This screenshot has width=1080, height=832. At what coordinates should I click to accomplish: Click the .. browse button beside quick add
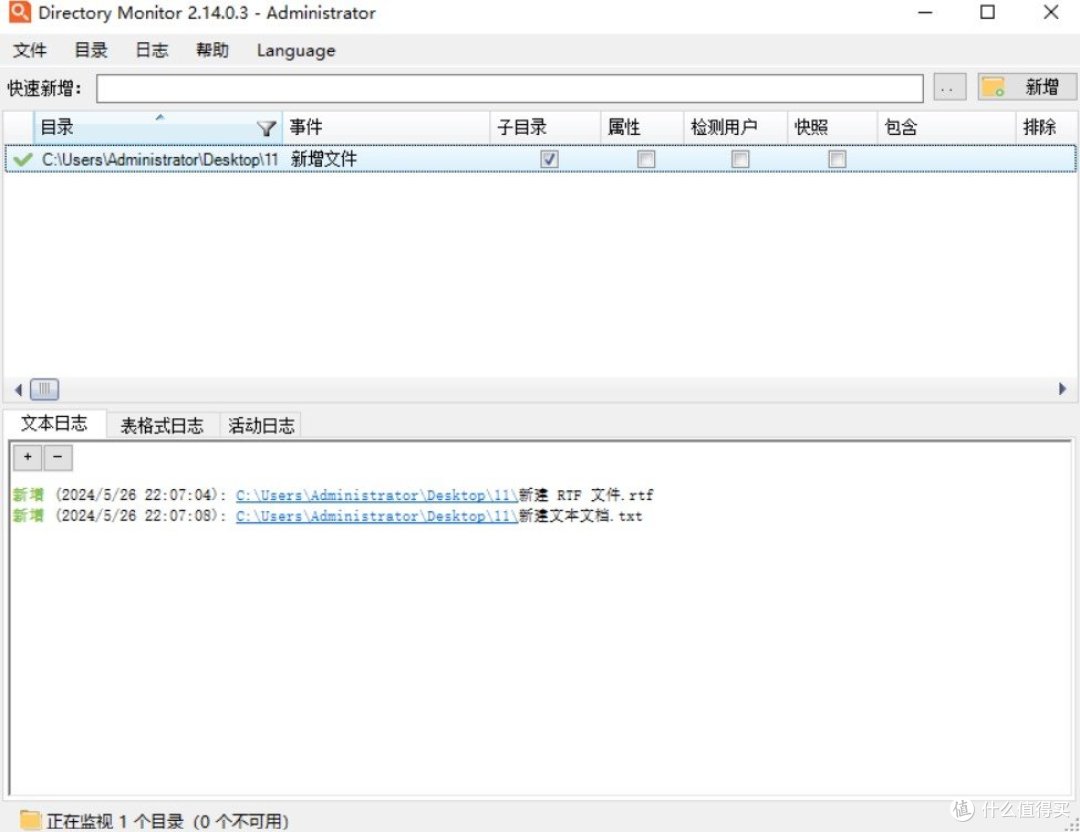click(x=948, y=87)
